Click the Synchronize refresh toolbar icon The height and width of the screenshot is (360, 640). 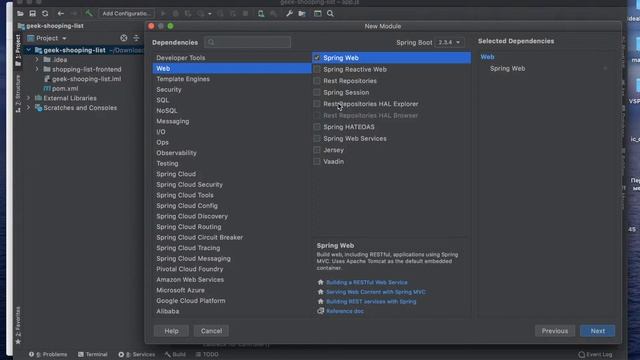click(x=45, y=13)
